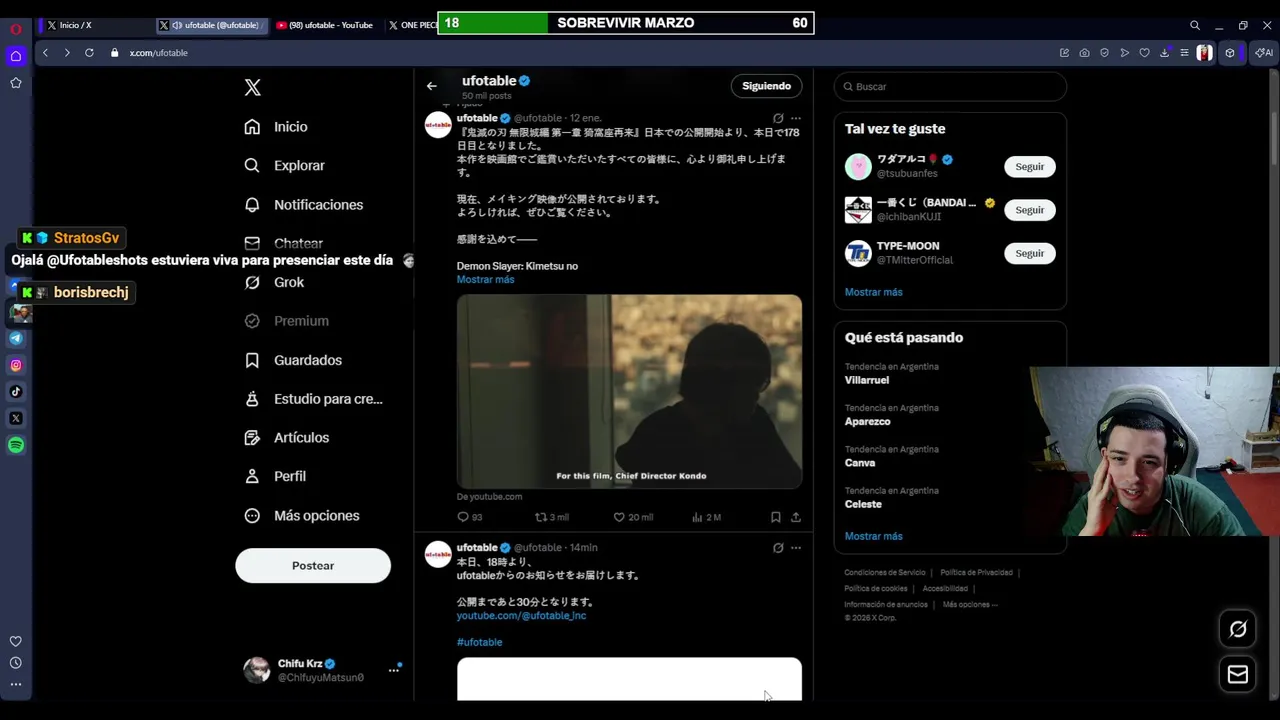Open more menu on the 14min post
Image resolution: width=1280 pixels, height=720 pixels.
tap(796, 548)
